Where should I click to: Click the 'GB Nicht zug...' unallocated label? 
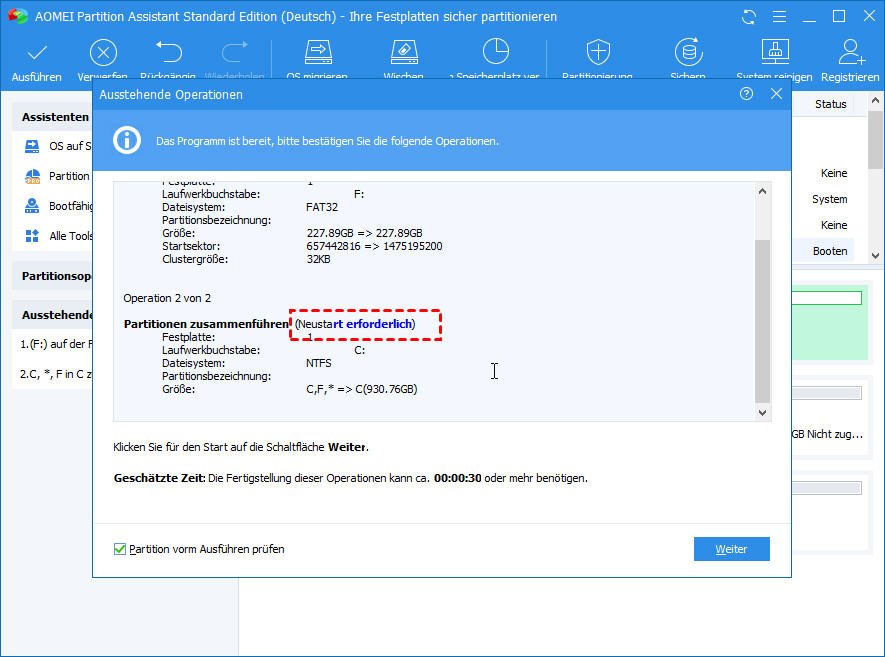(x=827, y=434)
